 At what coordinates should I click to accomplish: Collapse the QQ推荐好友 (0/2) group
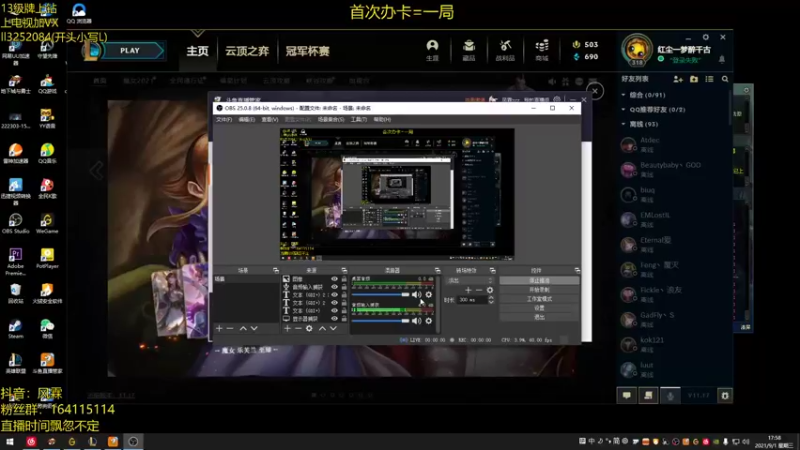click(623, 109)
